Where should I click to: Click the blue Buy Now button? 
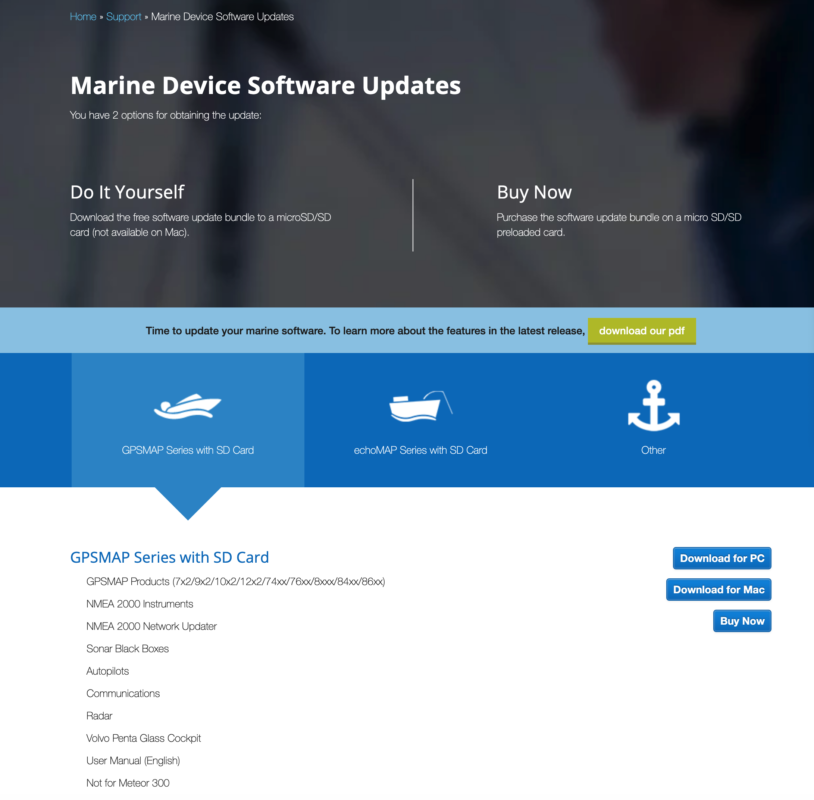click(x=742, y=621)
